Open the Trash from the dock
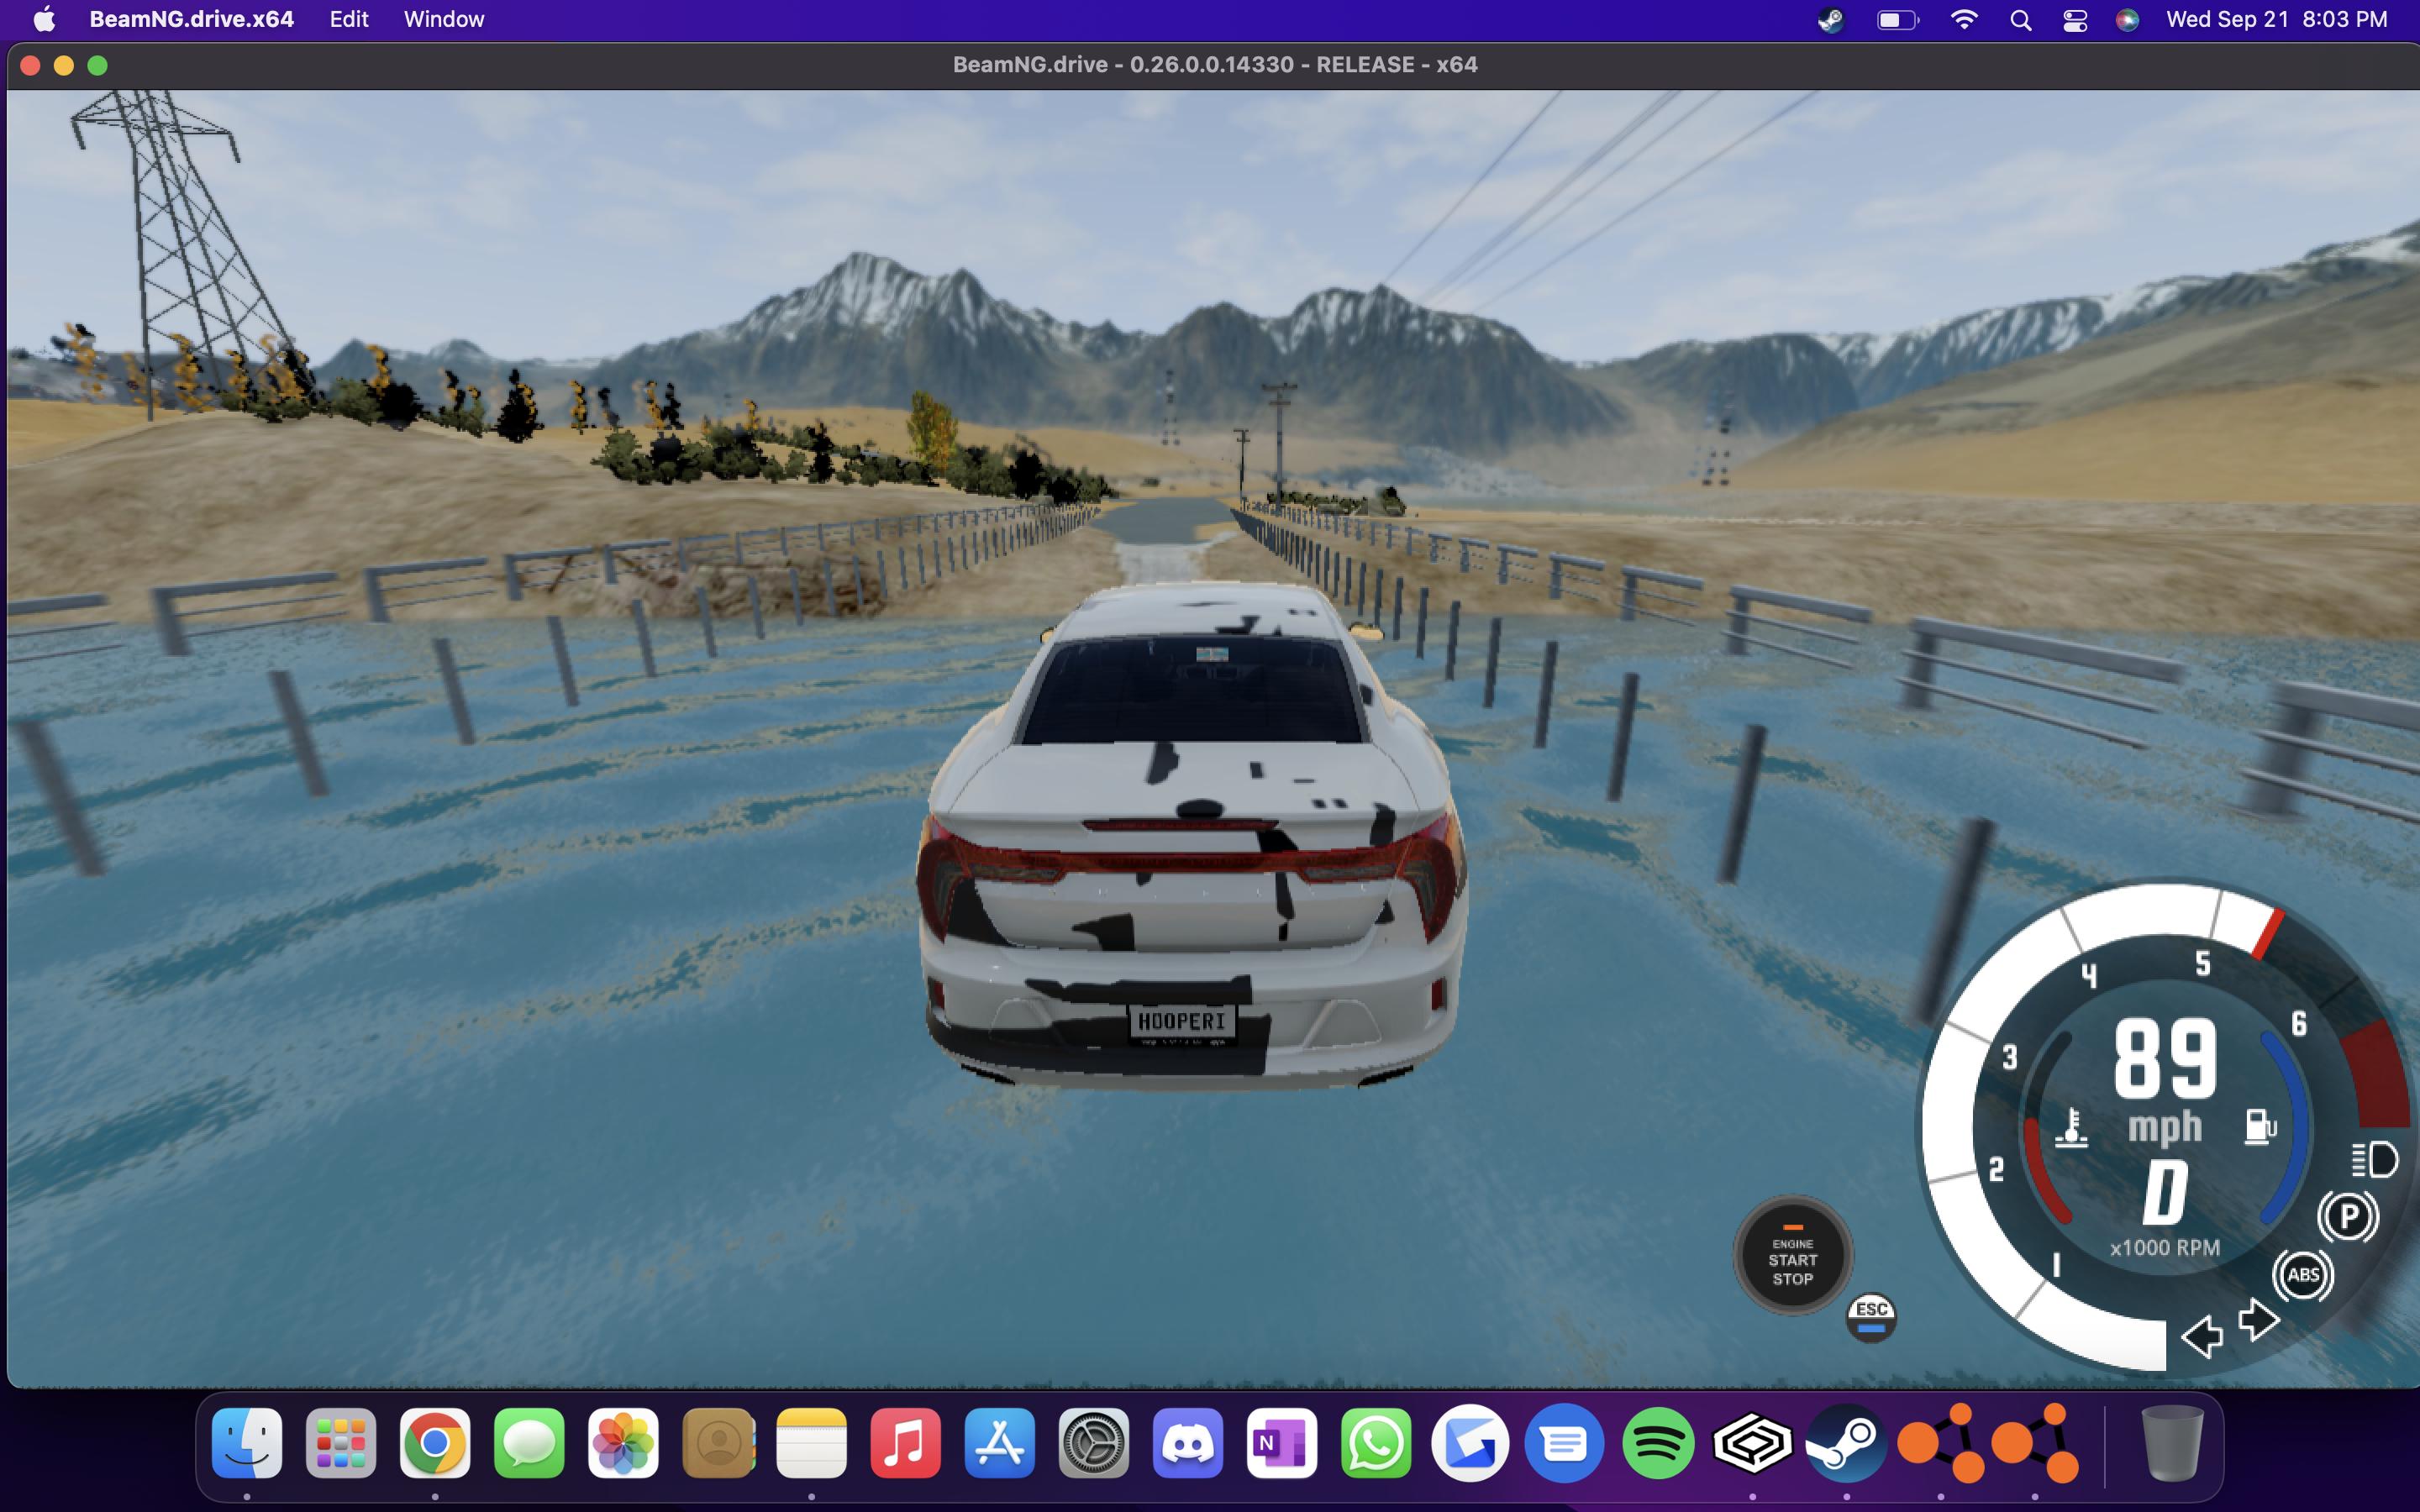The image size is (2420, 1512). (2172, 1443)
